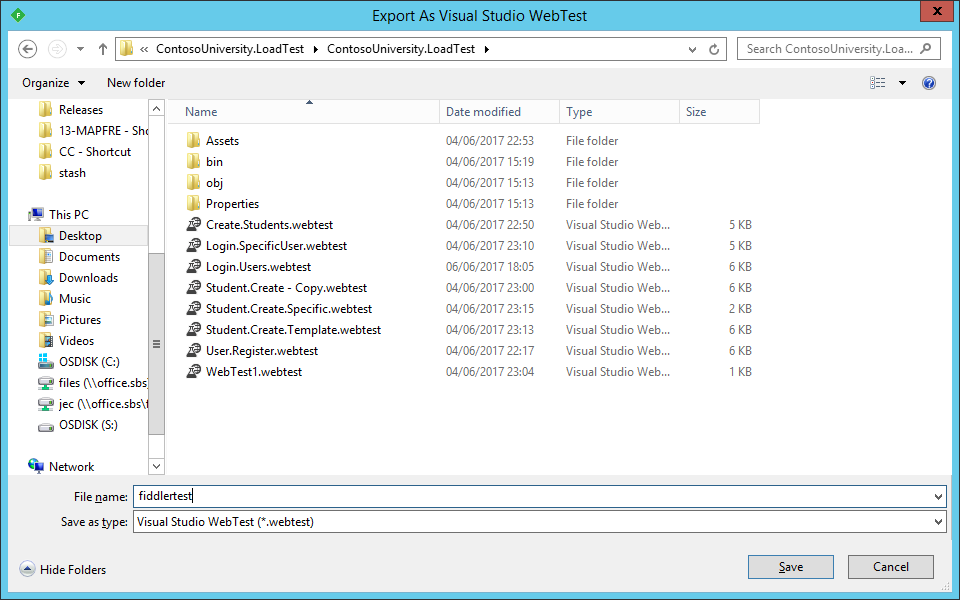Click the Save button
This screenshot has width=960, height=600.
(x=790, y=567)
